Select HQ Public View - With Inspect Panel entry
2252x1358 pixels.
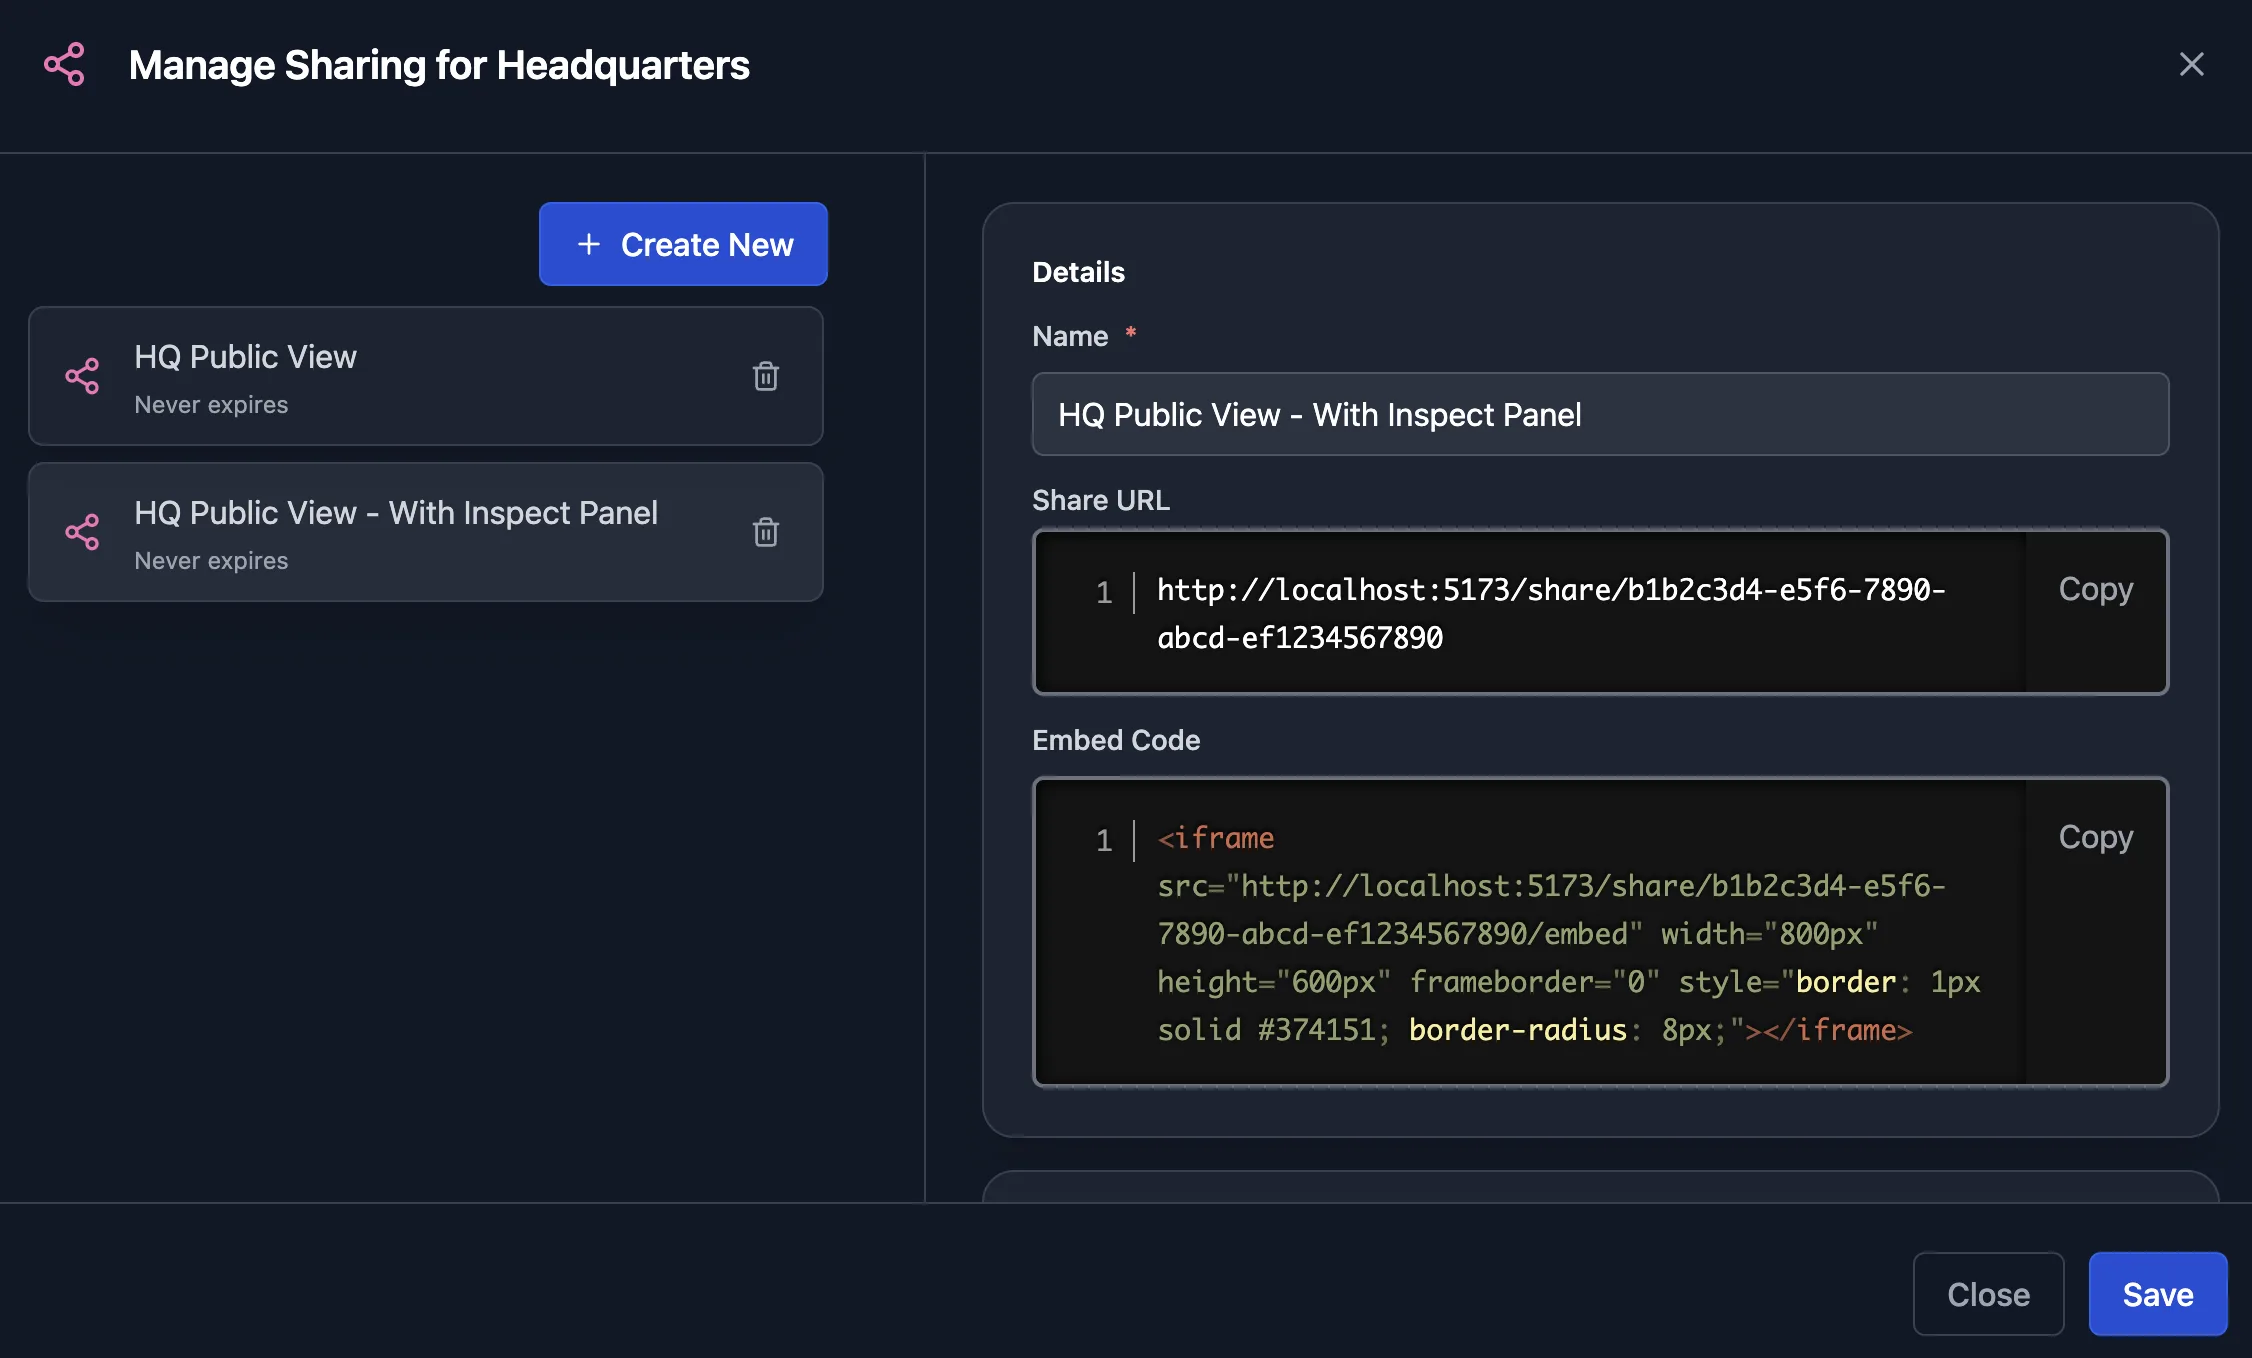(426, 532)
